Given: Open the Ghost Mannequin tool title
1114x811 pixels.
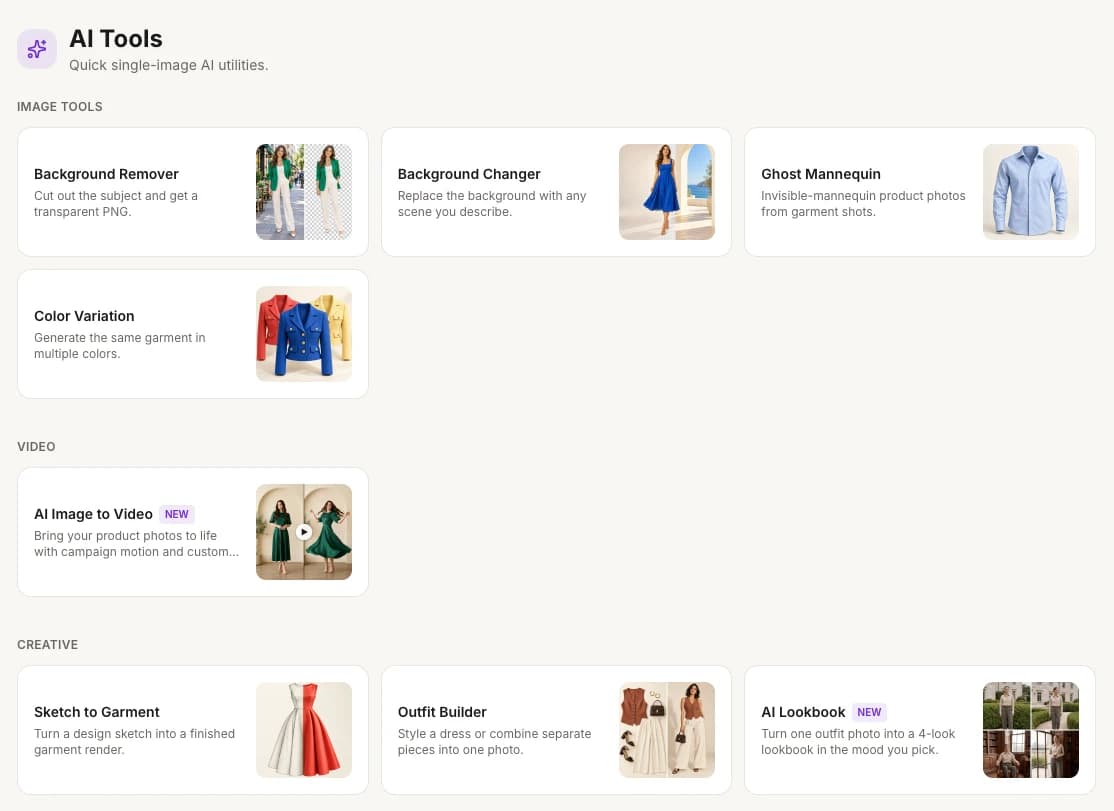Looking at the screenshot, I should pyautogui.click(x=821, y=174).
